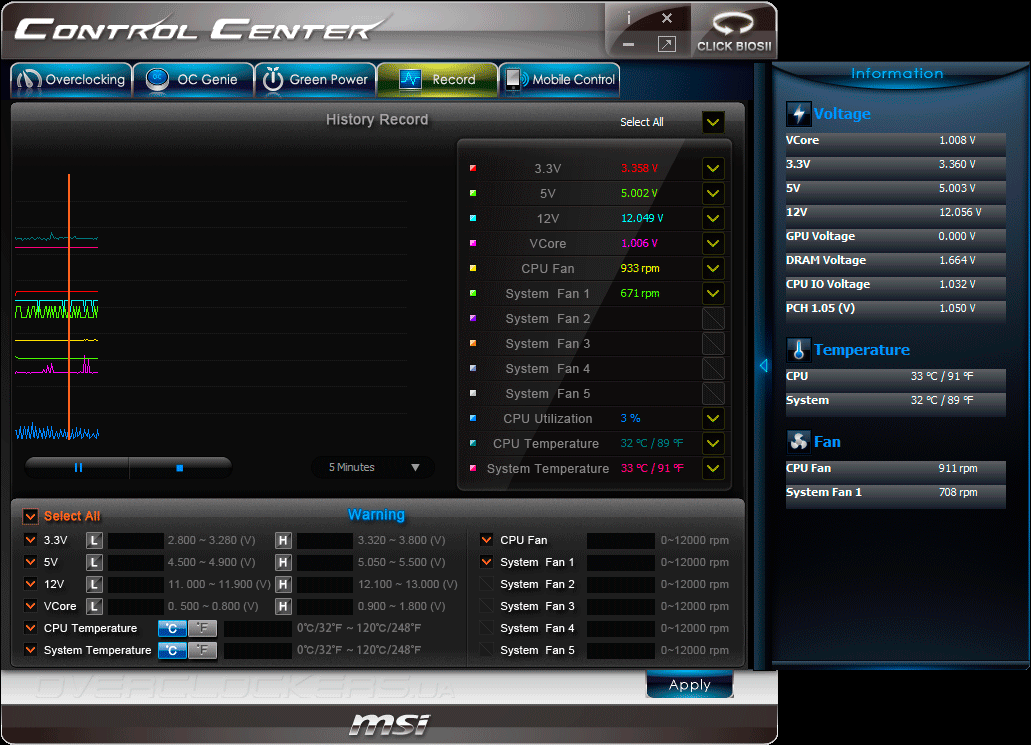Open the Overclocking tab
Viewport: 1031px width, 745px height.
[x=71, y=80]
